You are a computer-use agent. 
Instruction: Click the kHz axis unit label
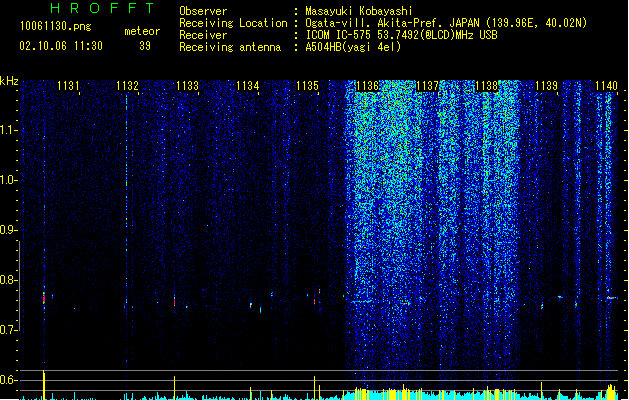tap(9, 81)
